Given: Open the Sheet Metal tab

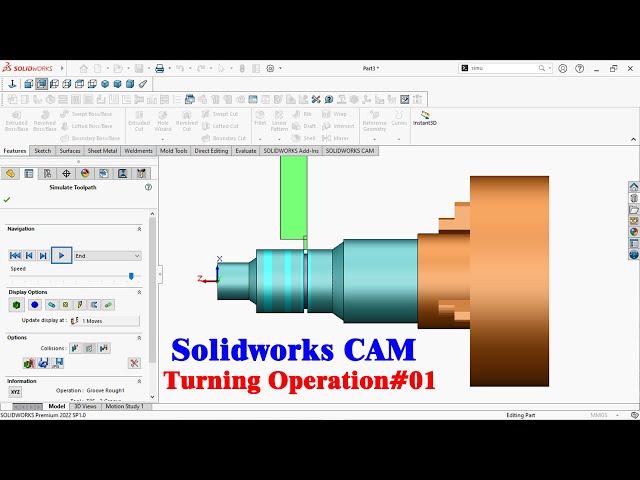Looking at the screenshot, I should (102, 151).
